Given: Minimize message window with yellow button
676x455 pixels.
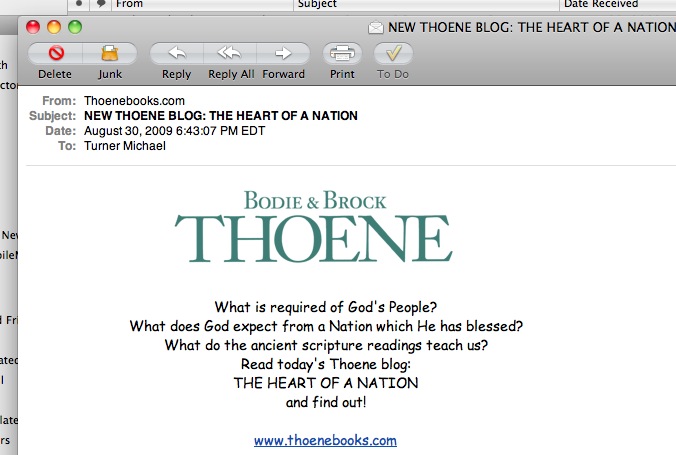Looking at the screenshot, I should (x=54, y=27).
